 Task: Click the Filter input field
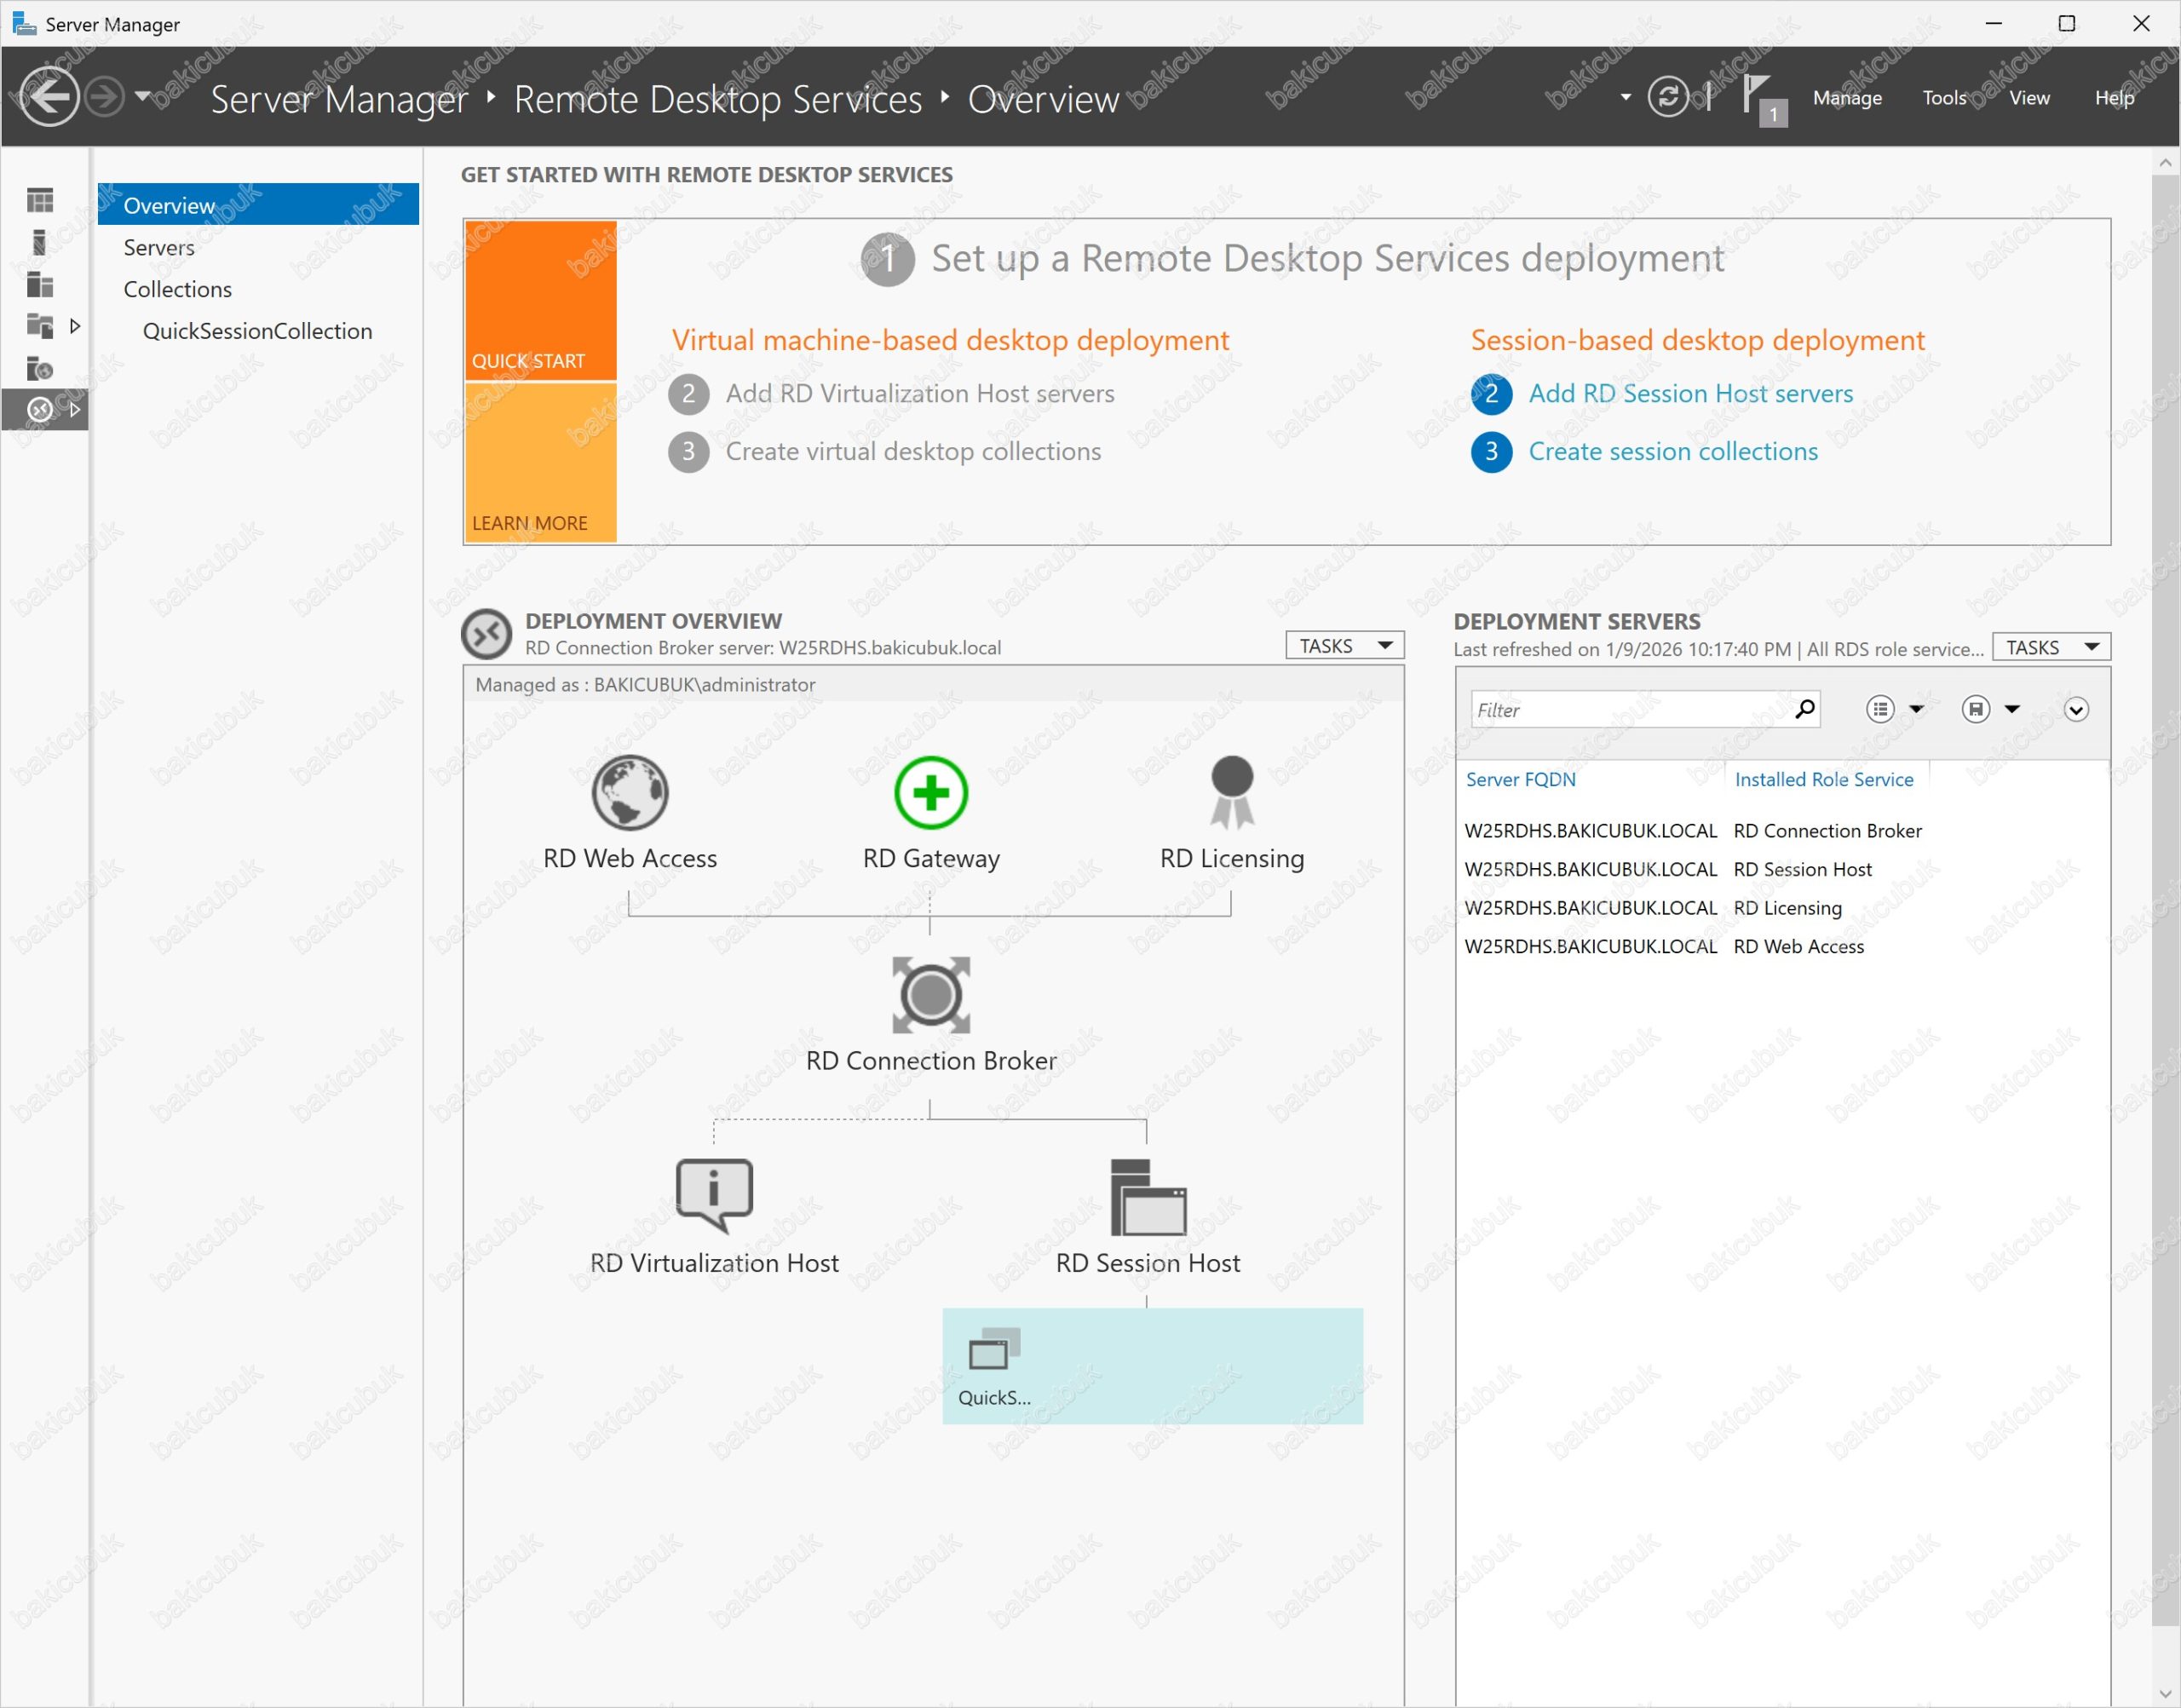1630,710
